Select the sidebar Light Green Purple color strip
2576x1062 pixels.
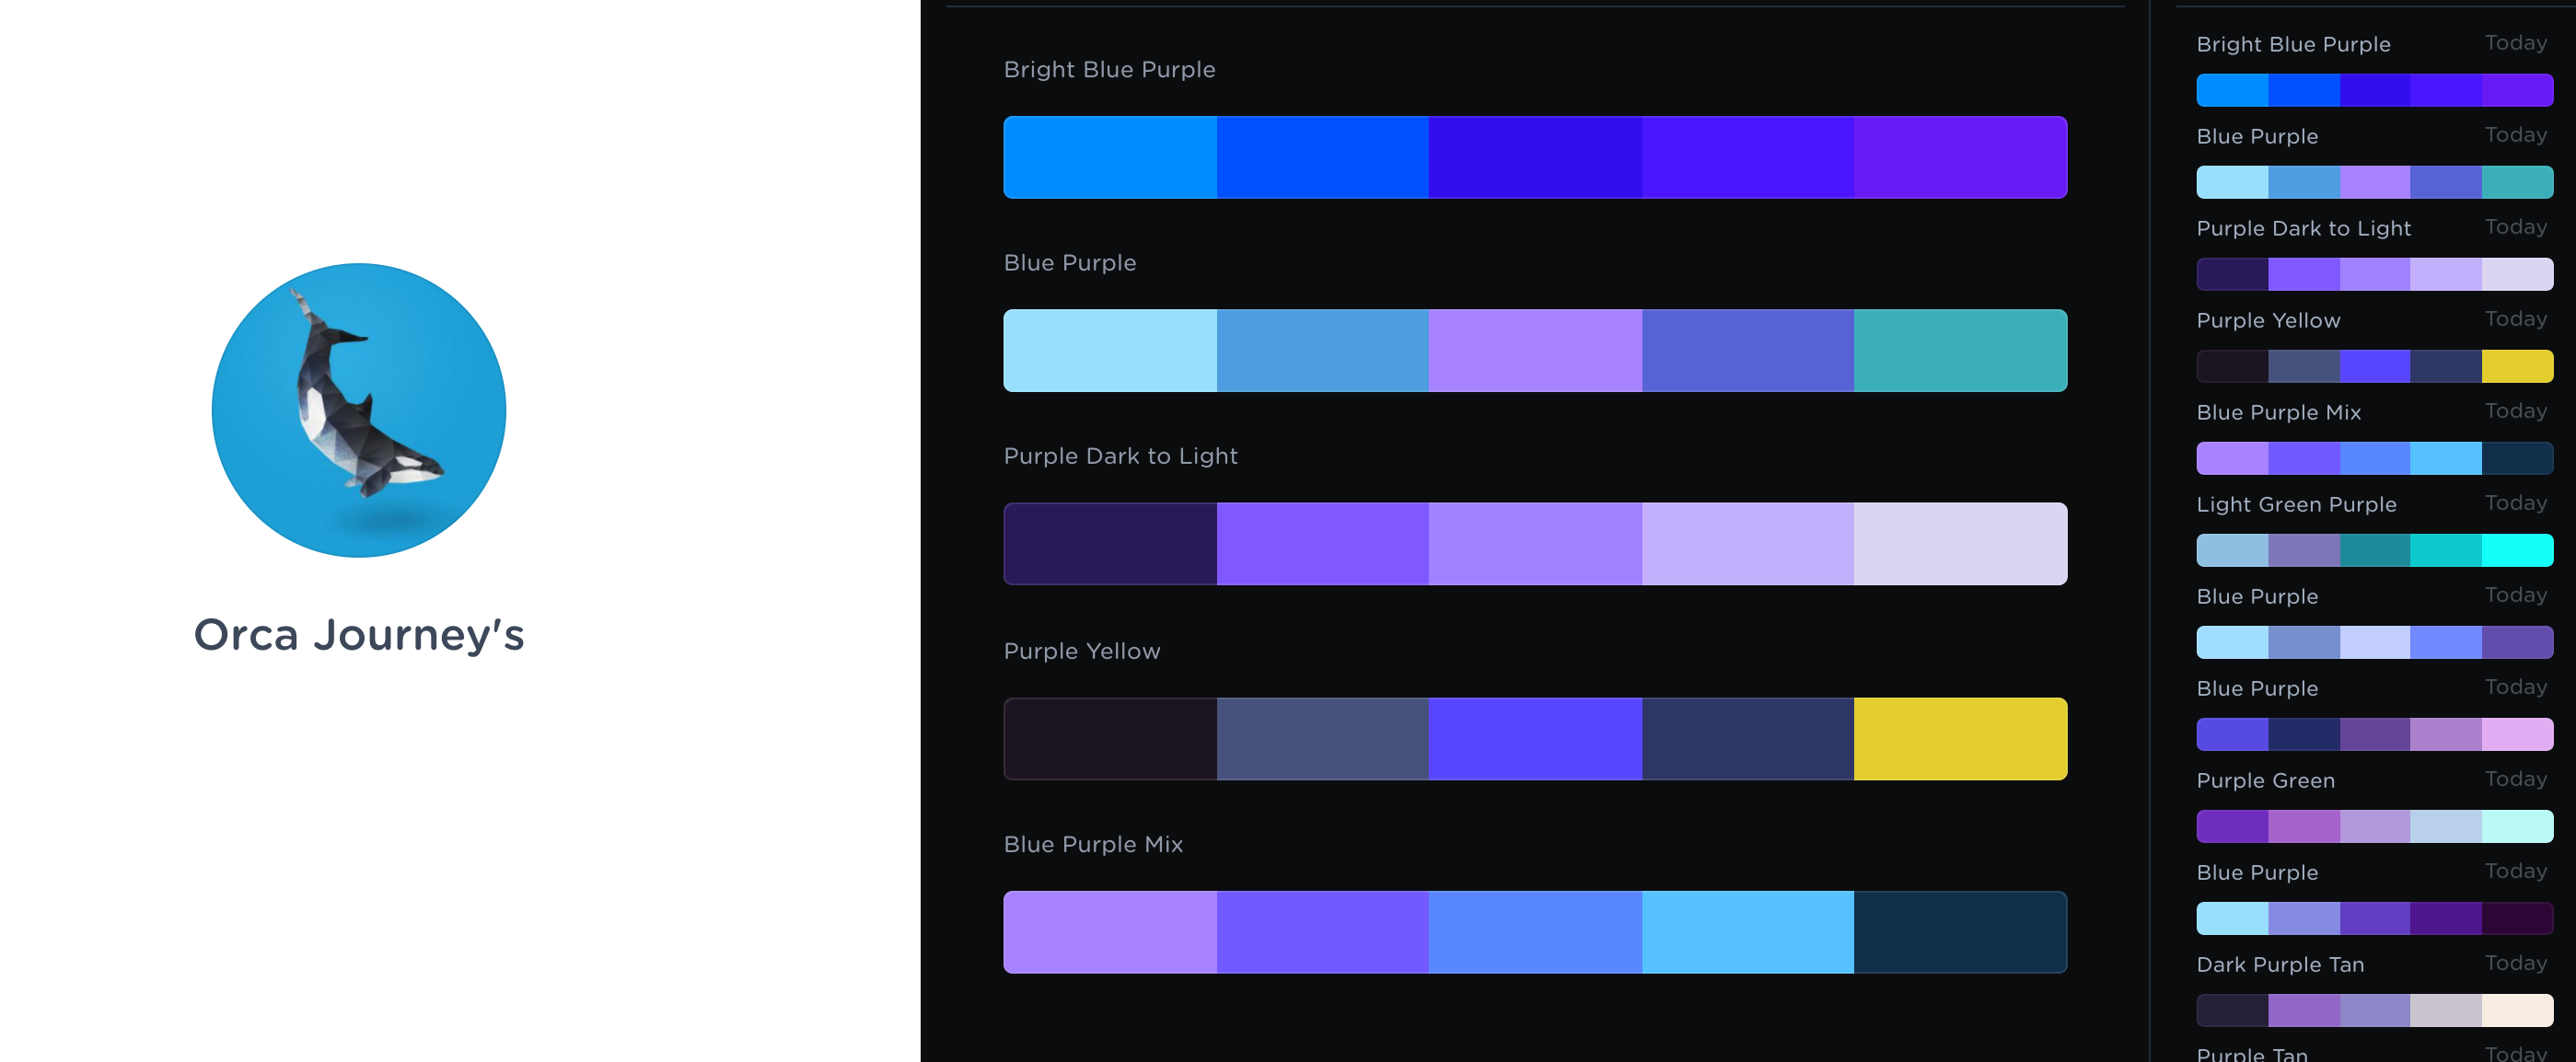click(x=2374, y=550)
